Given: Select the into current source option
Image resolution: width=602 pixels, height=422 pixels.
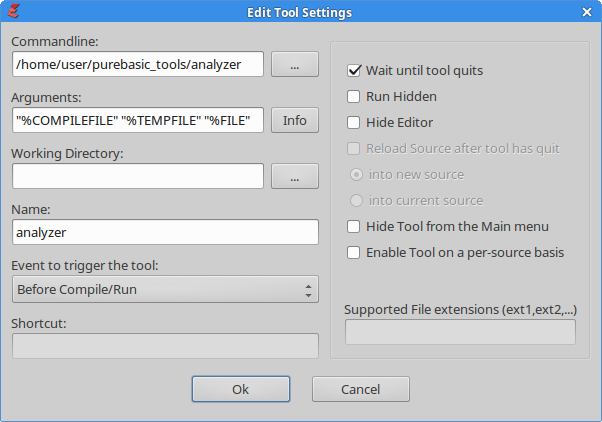Looking at the screenshot, I should click(357, 201).
